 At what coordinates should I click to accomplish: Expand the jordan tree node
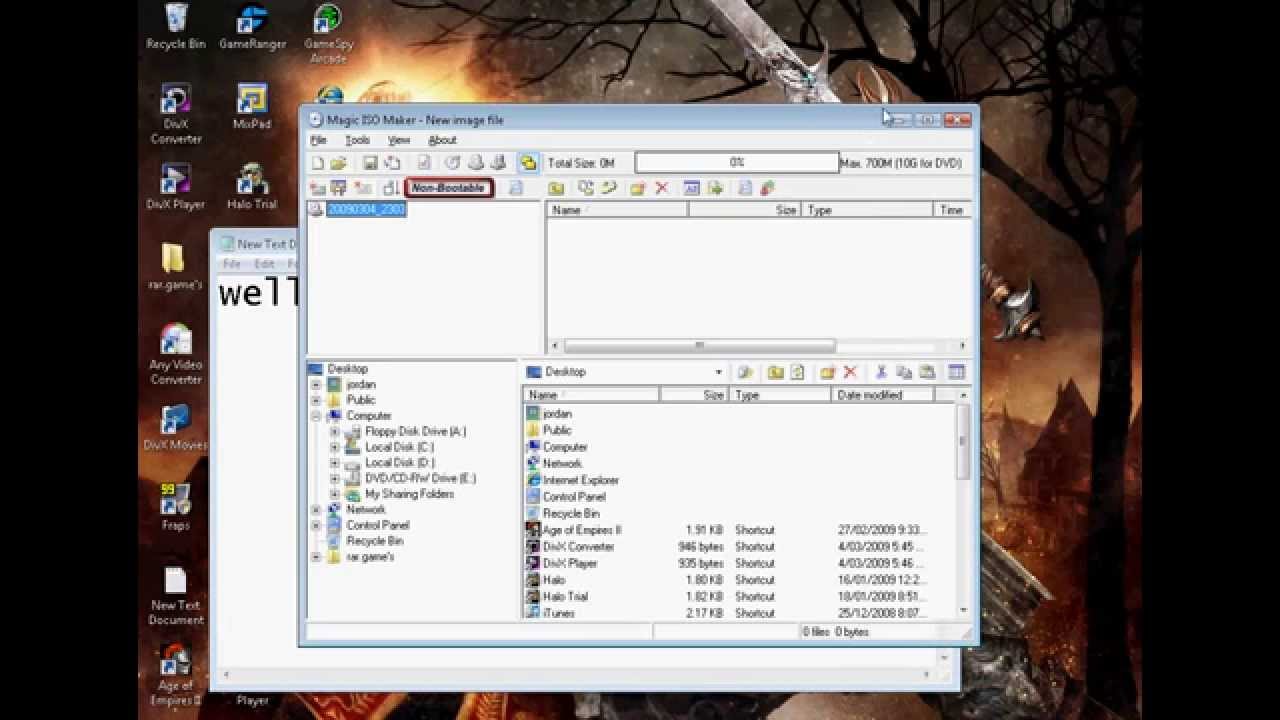(x=317, y=385)
